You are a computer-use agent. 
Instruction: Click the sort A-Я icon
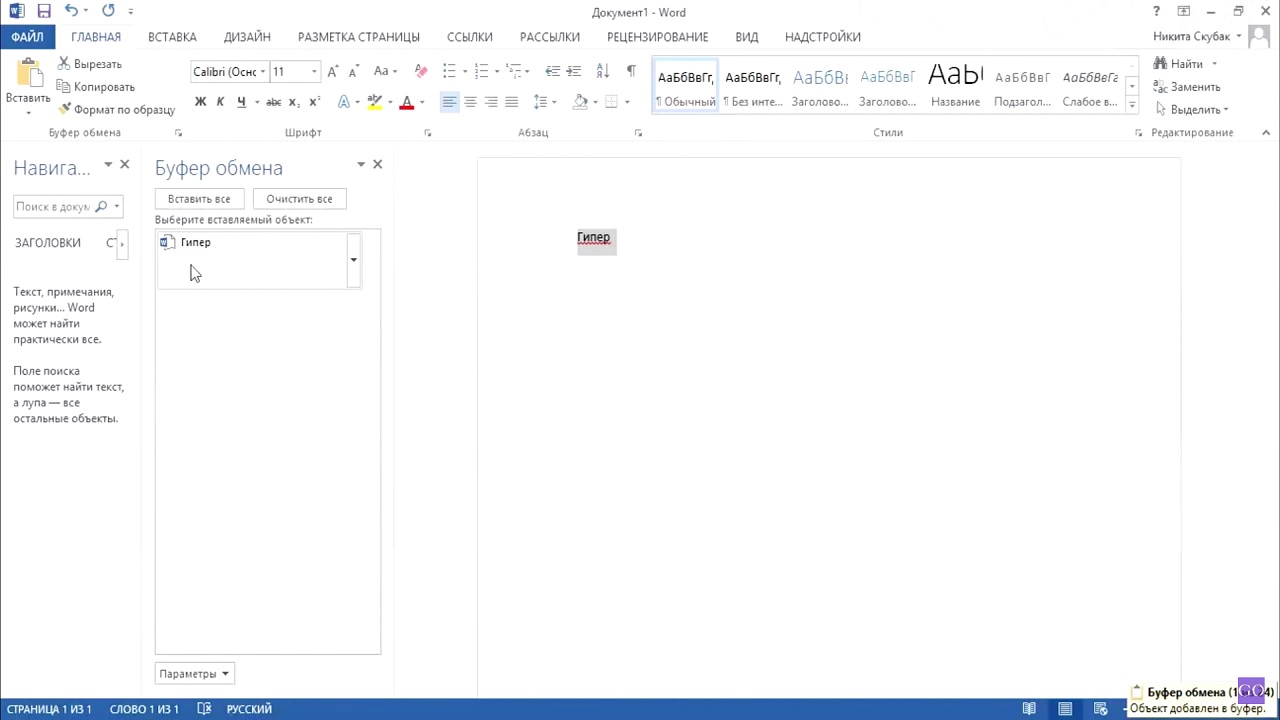point(602,72)
